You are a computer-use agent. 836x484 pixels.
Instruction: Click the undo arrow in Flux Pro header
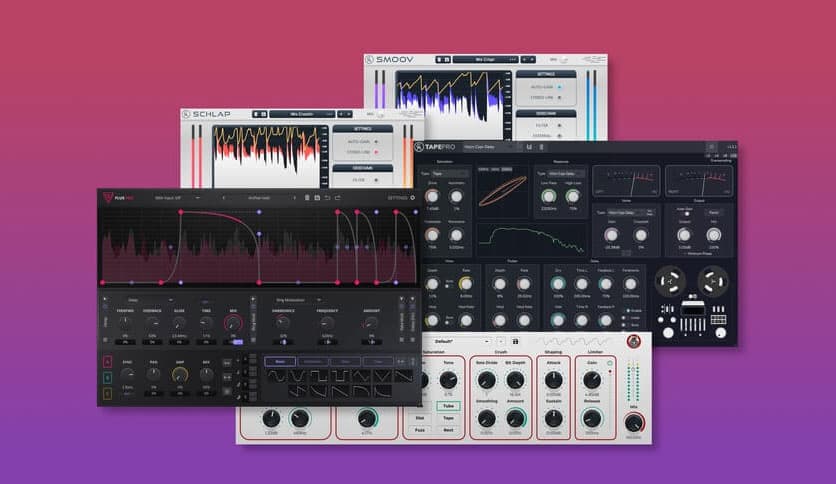click(x=327, y=198)
